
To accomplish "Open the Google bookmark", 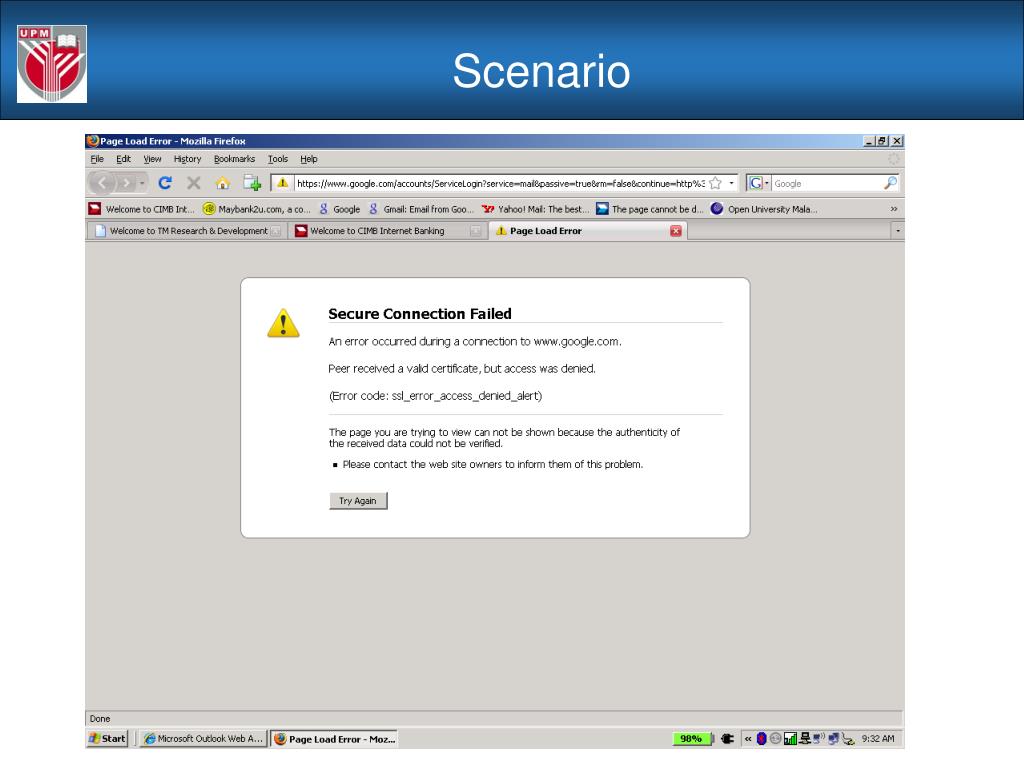I will point(340,209).
